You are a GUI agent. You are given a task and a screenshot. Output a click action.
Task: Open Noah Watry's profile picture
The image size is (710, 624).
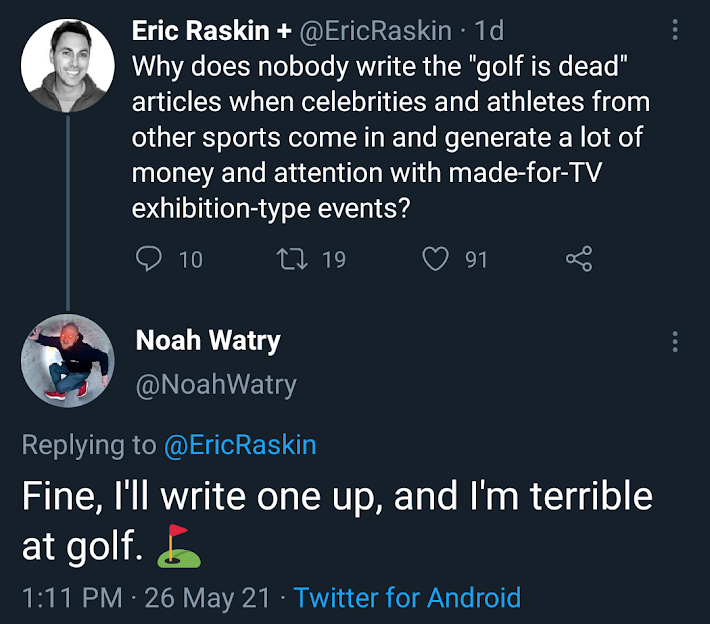(x=68, y=361)
